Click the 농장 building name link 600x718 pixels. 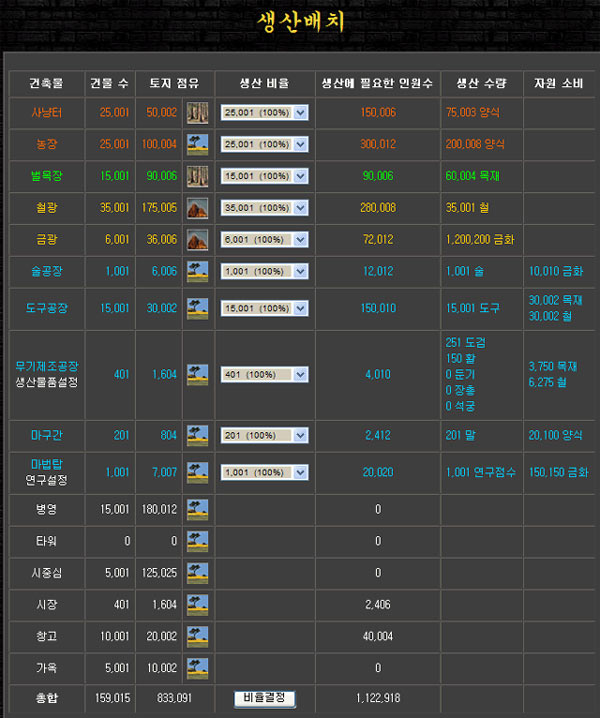point(47,145)
